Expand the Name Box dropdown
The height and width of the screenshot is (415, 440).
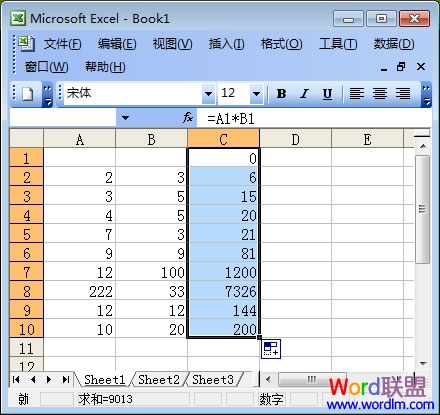point(125,118)
